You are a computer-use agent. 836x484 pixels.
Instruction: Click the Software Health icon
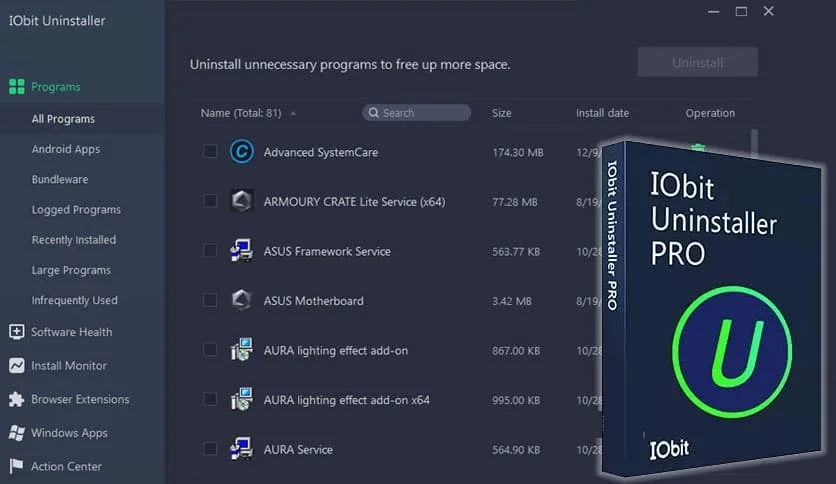[17, 332]
